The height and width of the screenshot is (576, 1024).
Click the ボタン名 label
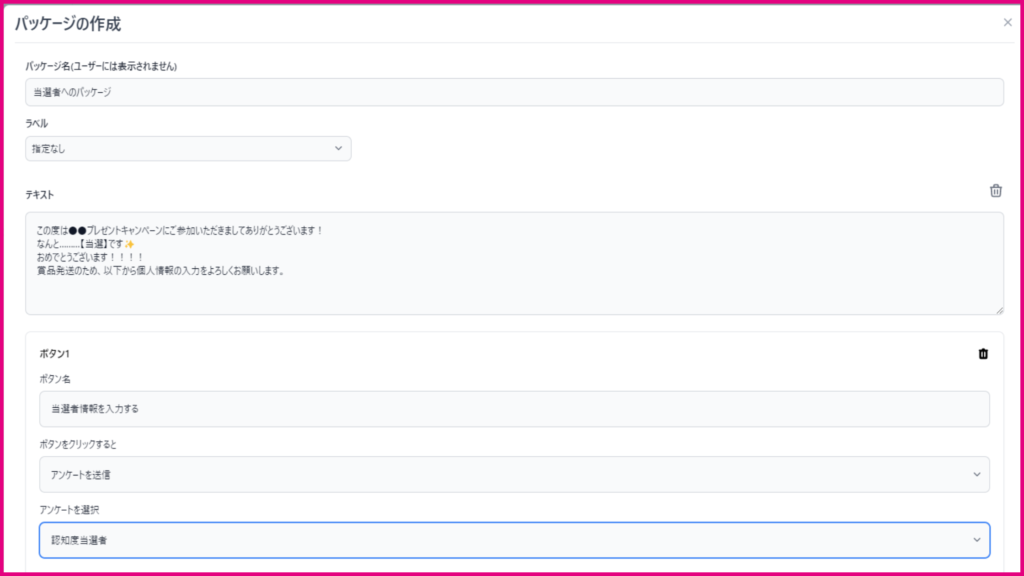(x=55, y=379)
